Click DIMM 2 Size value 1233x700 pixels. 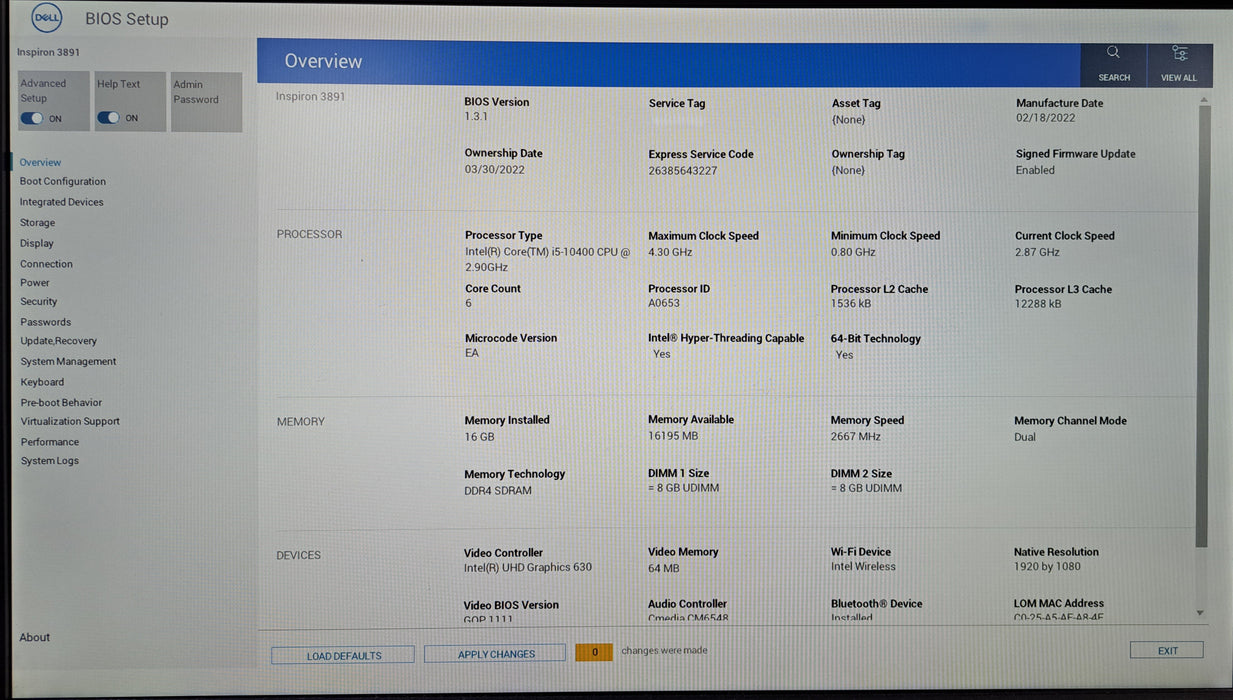(x=867, y=488)
